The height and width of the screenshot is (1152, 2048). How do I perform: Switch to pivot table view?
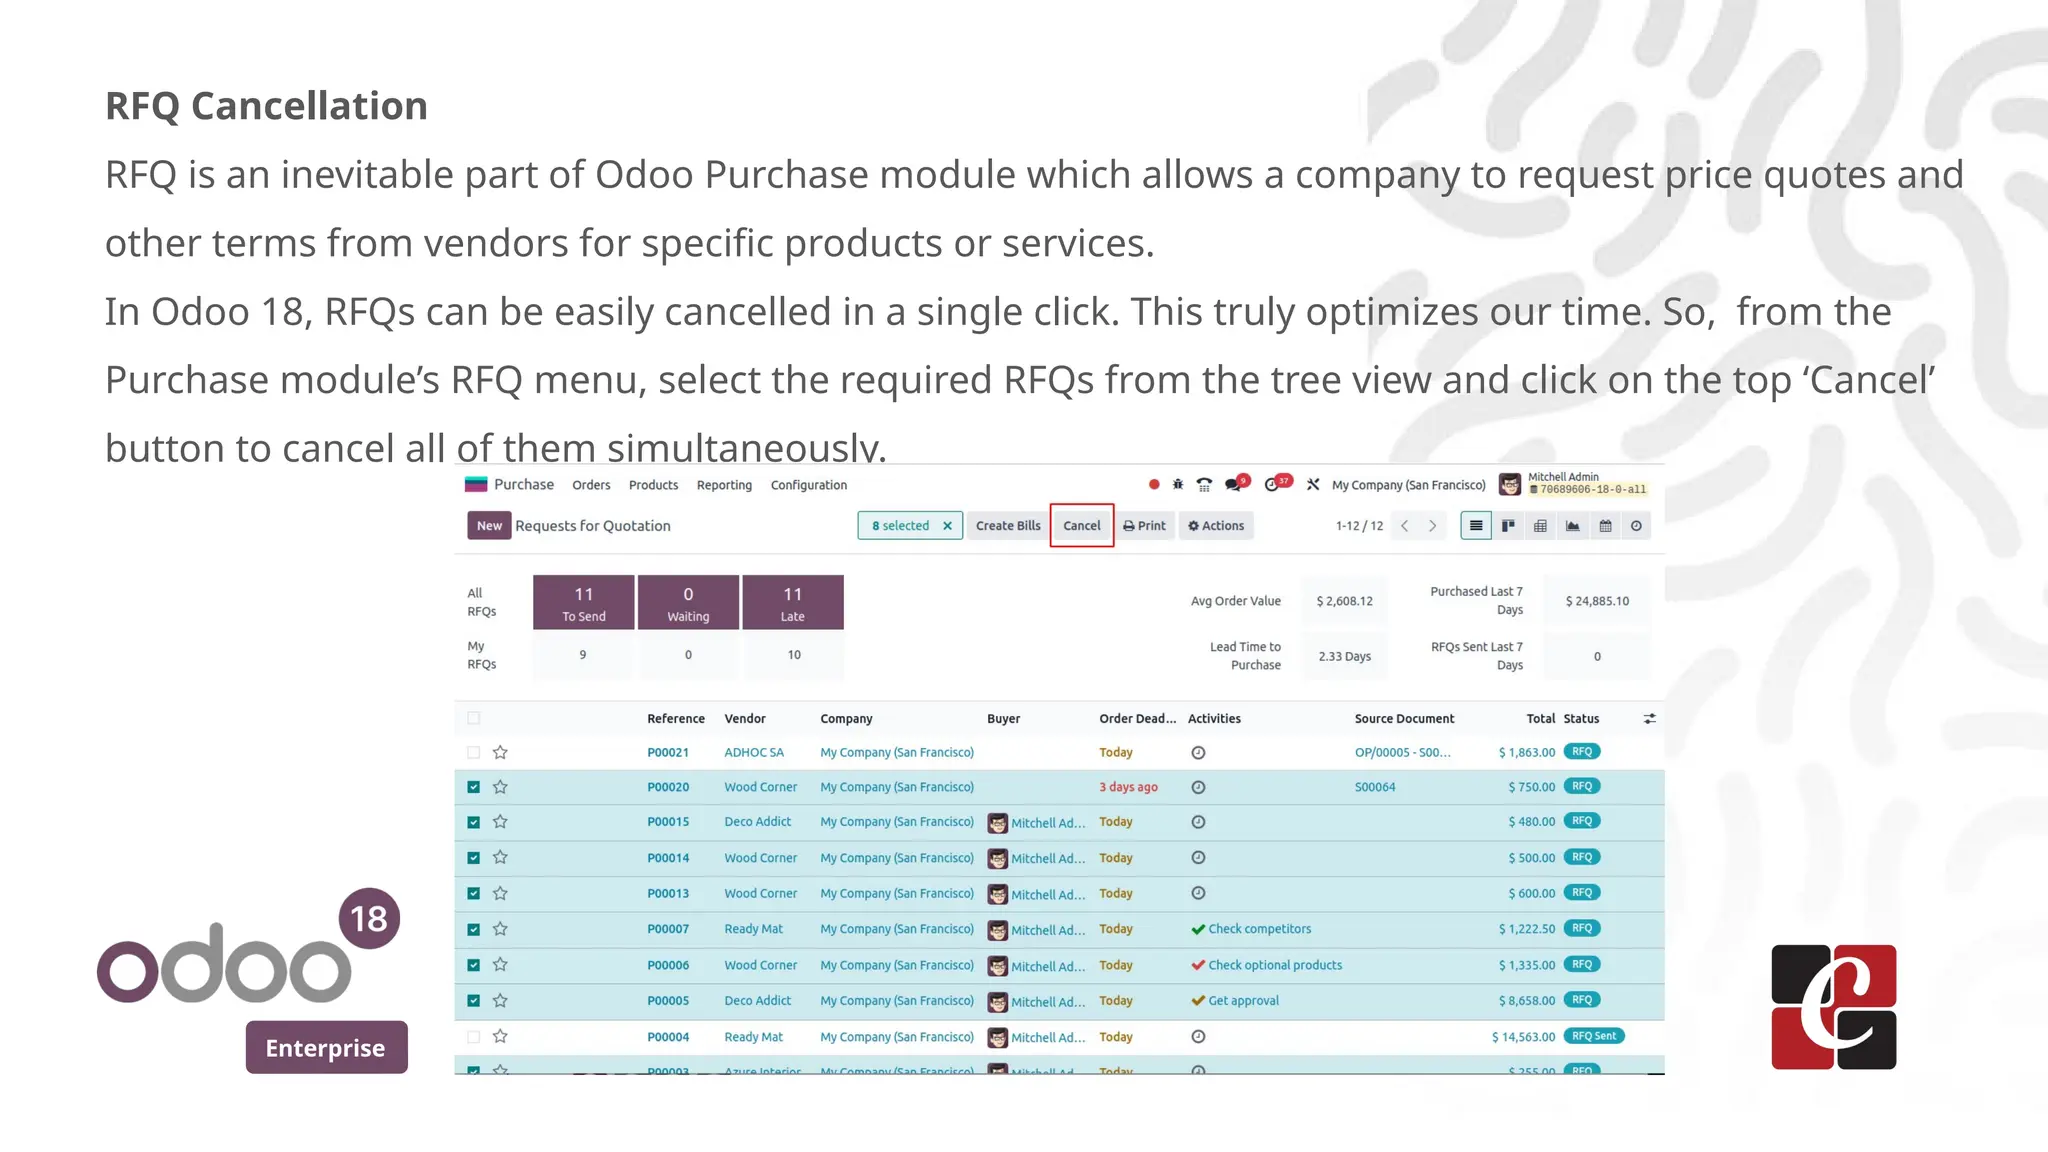1540,526
